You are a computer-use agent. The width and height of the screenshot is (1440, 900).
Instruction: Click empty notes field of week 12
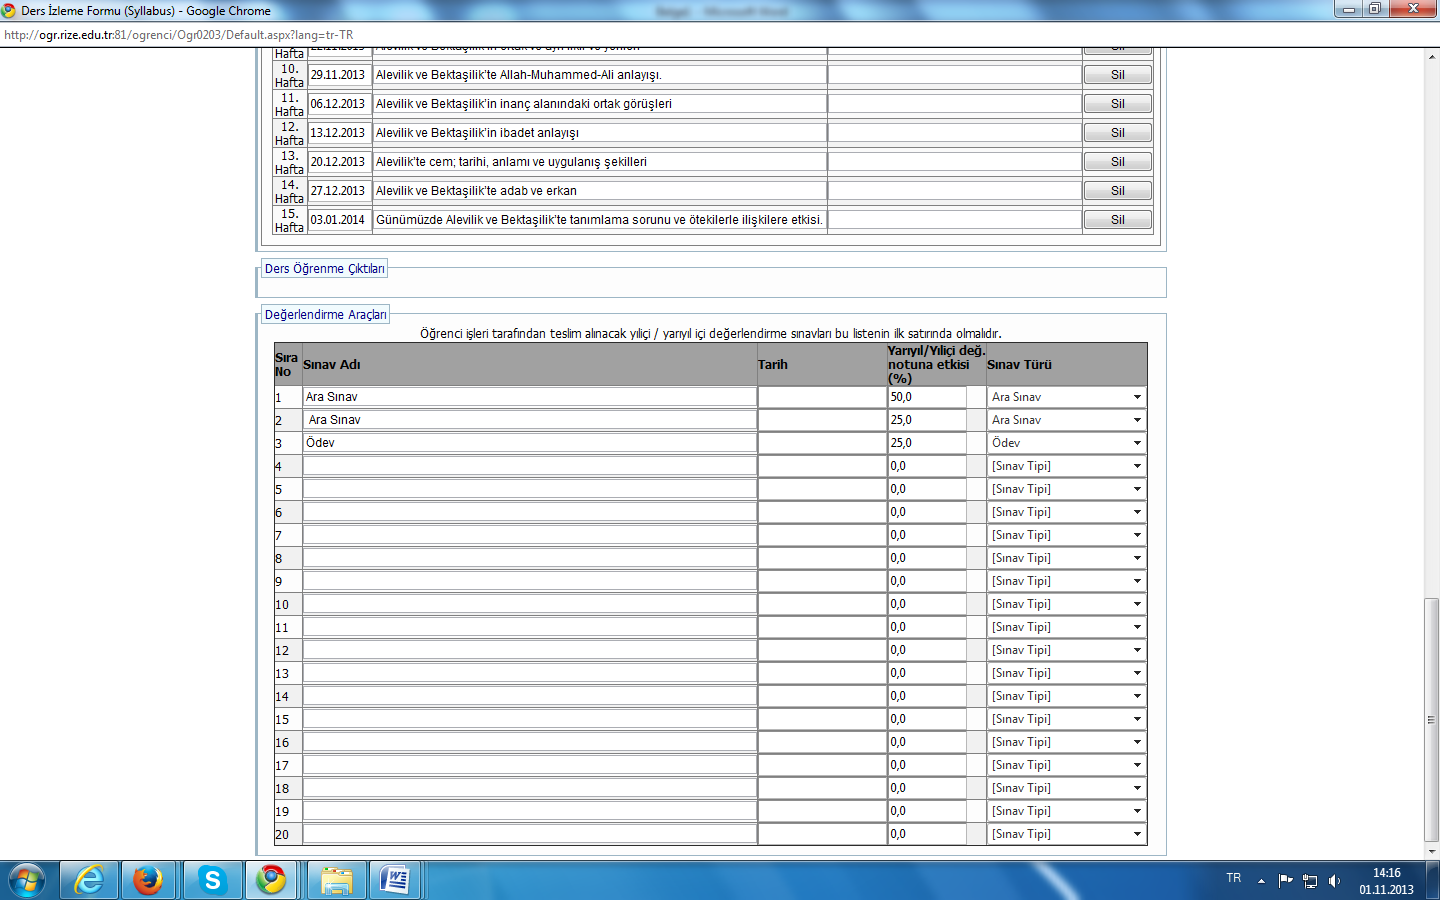tap(955, 133)
